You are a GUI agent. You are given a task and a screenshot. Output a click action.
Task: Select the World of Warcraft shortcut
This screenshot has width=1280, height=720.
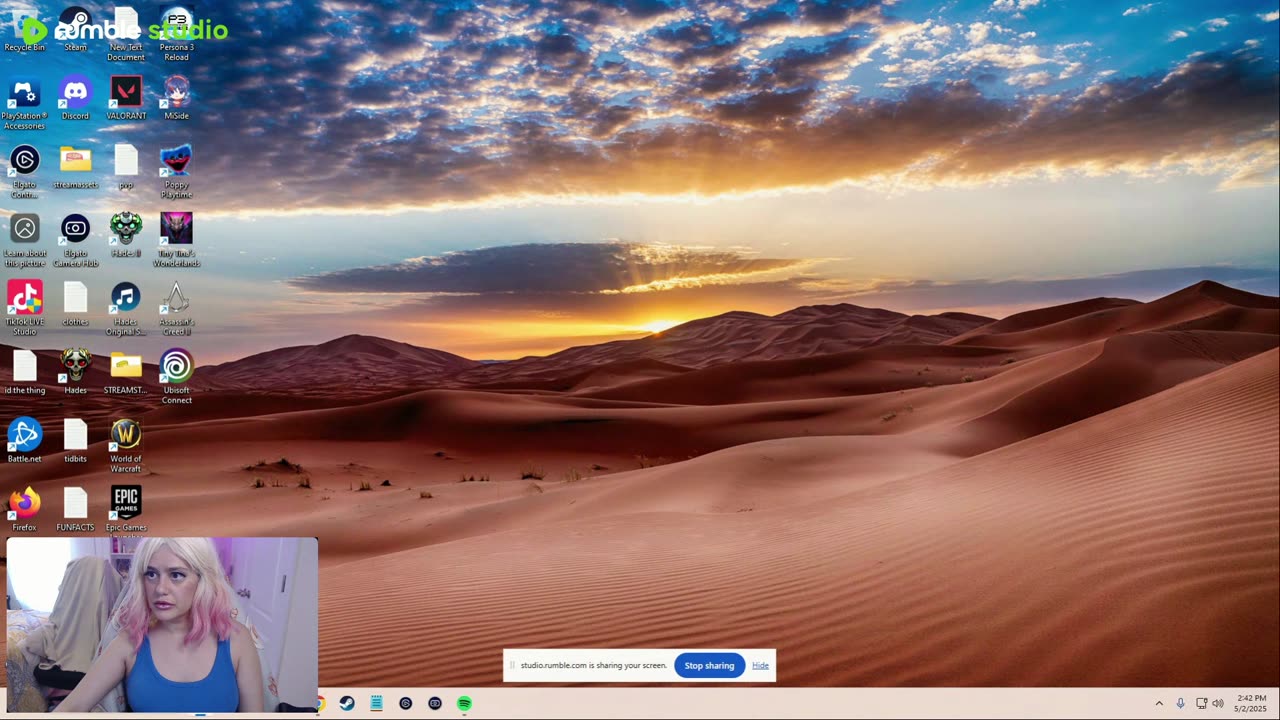[126, 446]
